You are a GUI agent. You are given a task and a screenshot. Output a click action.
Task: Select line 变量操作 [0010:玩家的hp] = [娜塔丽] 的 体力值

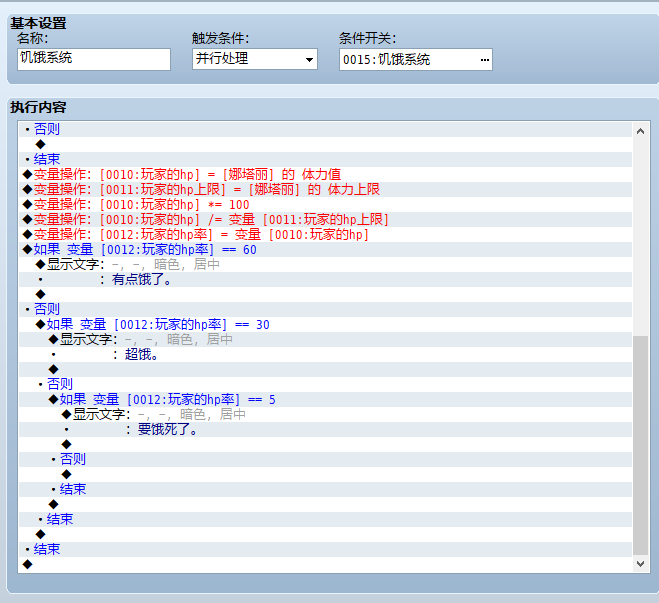325,174
